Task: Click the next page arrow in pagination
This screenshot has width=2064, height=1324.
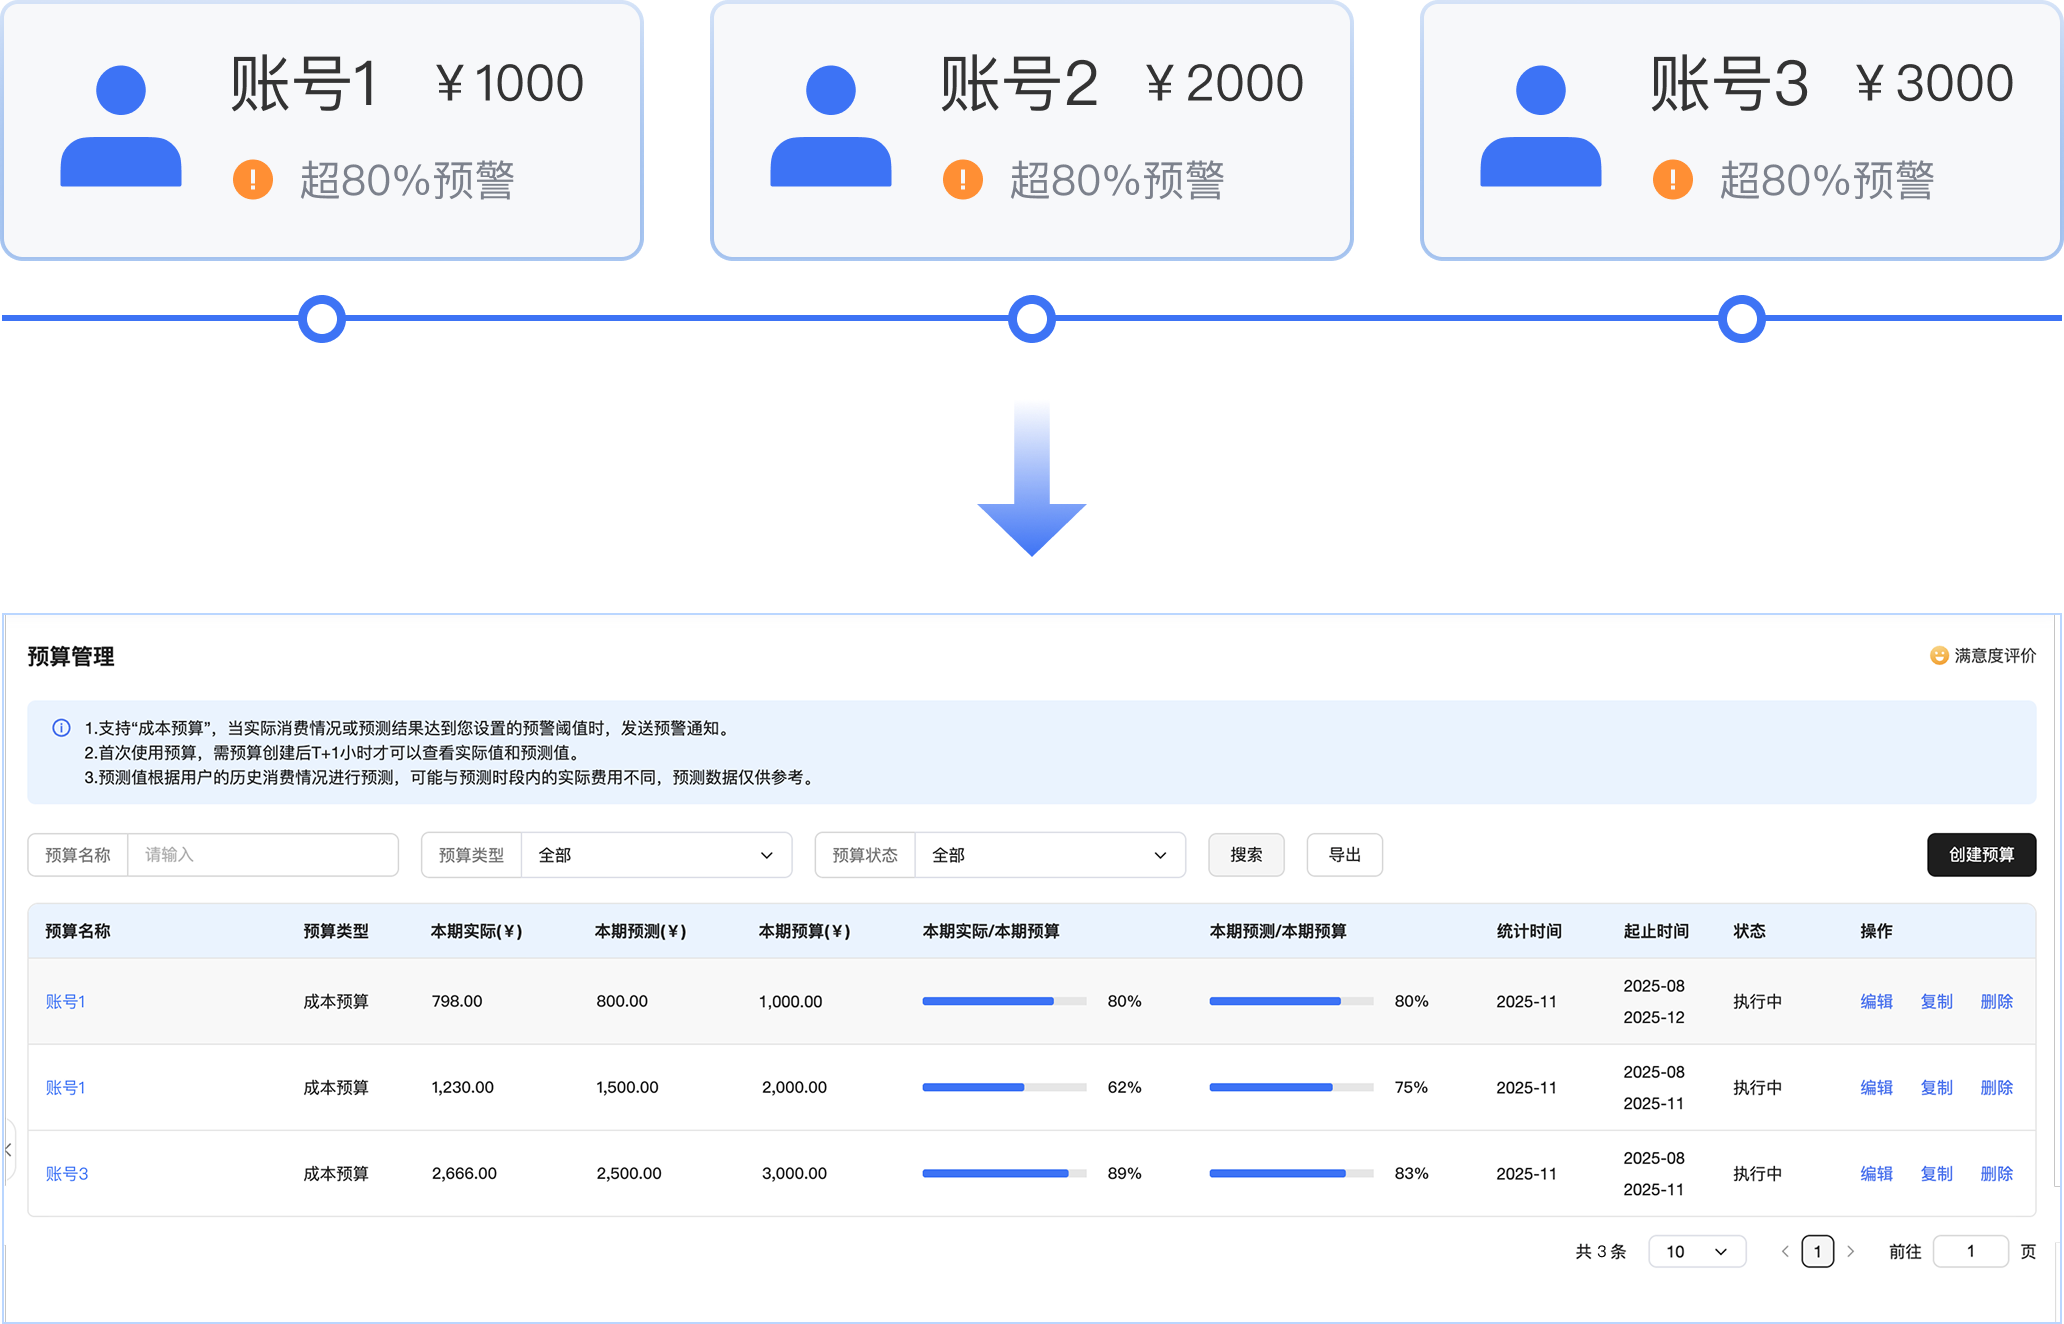Action: pos(1851,1251)
